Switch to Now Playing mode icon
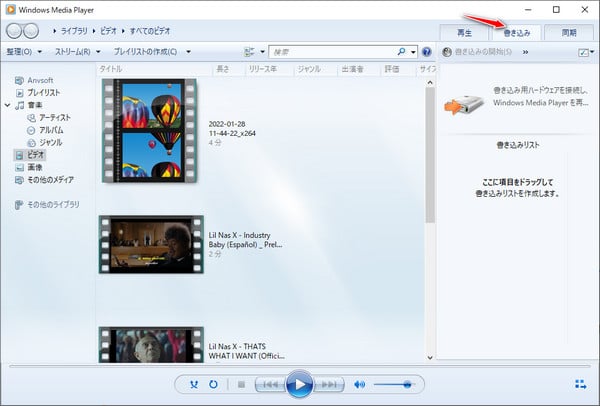The width and height of the screenshot is (600, 406). tap(580, 384)
